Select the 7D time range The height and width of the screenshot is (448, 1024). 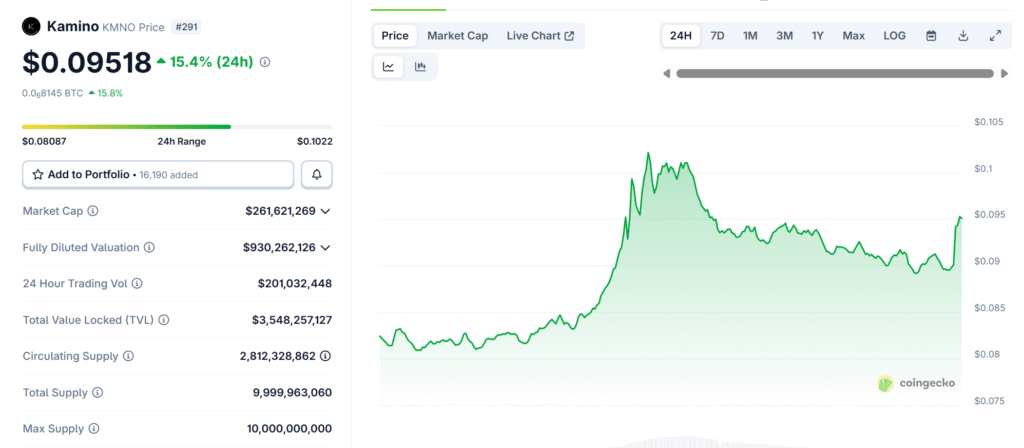point(717,36)
